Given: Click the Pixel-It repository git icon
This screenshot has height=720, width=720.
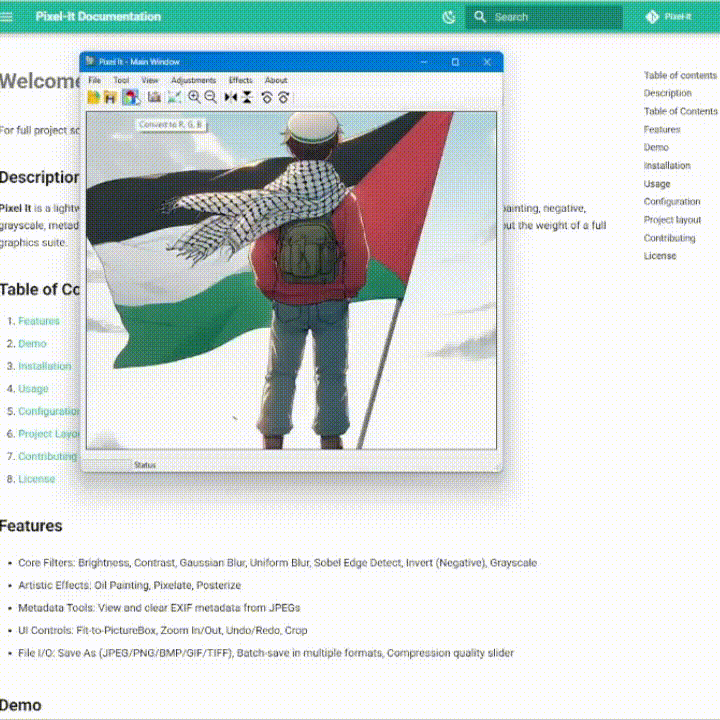Looking at the screenshot, I should tap(652, 17).
